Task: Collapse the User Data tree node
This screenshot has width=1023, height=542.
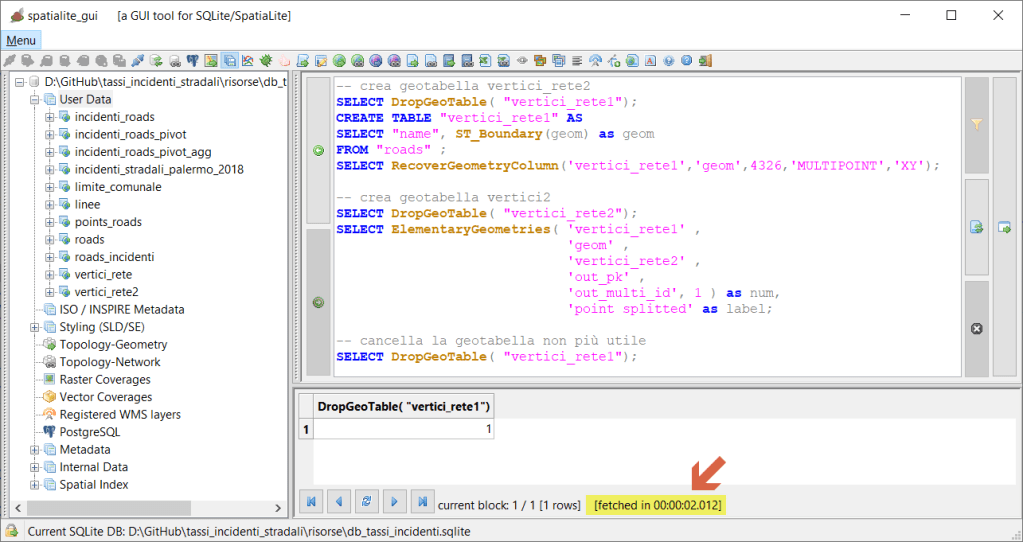Action: tap(35, 100)
